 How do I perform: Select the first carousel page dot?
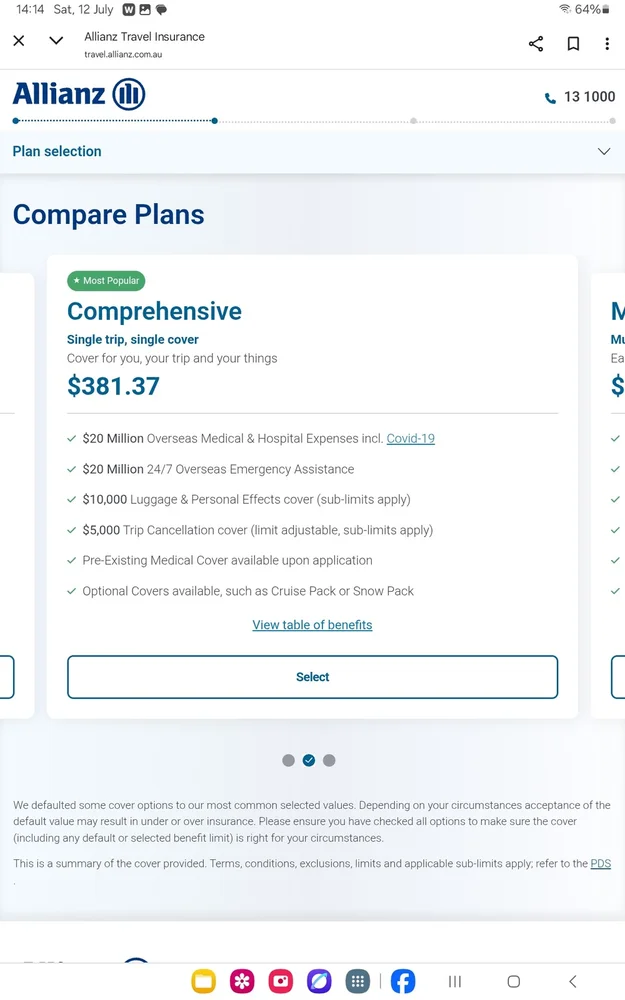pyautogui.click(x=288, y=760)
